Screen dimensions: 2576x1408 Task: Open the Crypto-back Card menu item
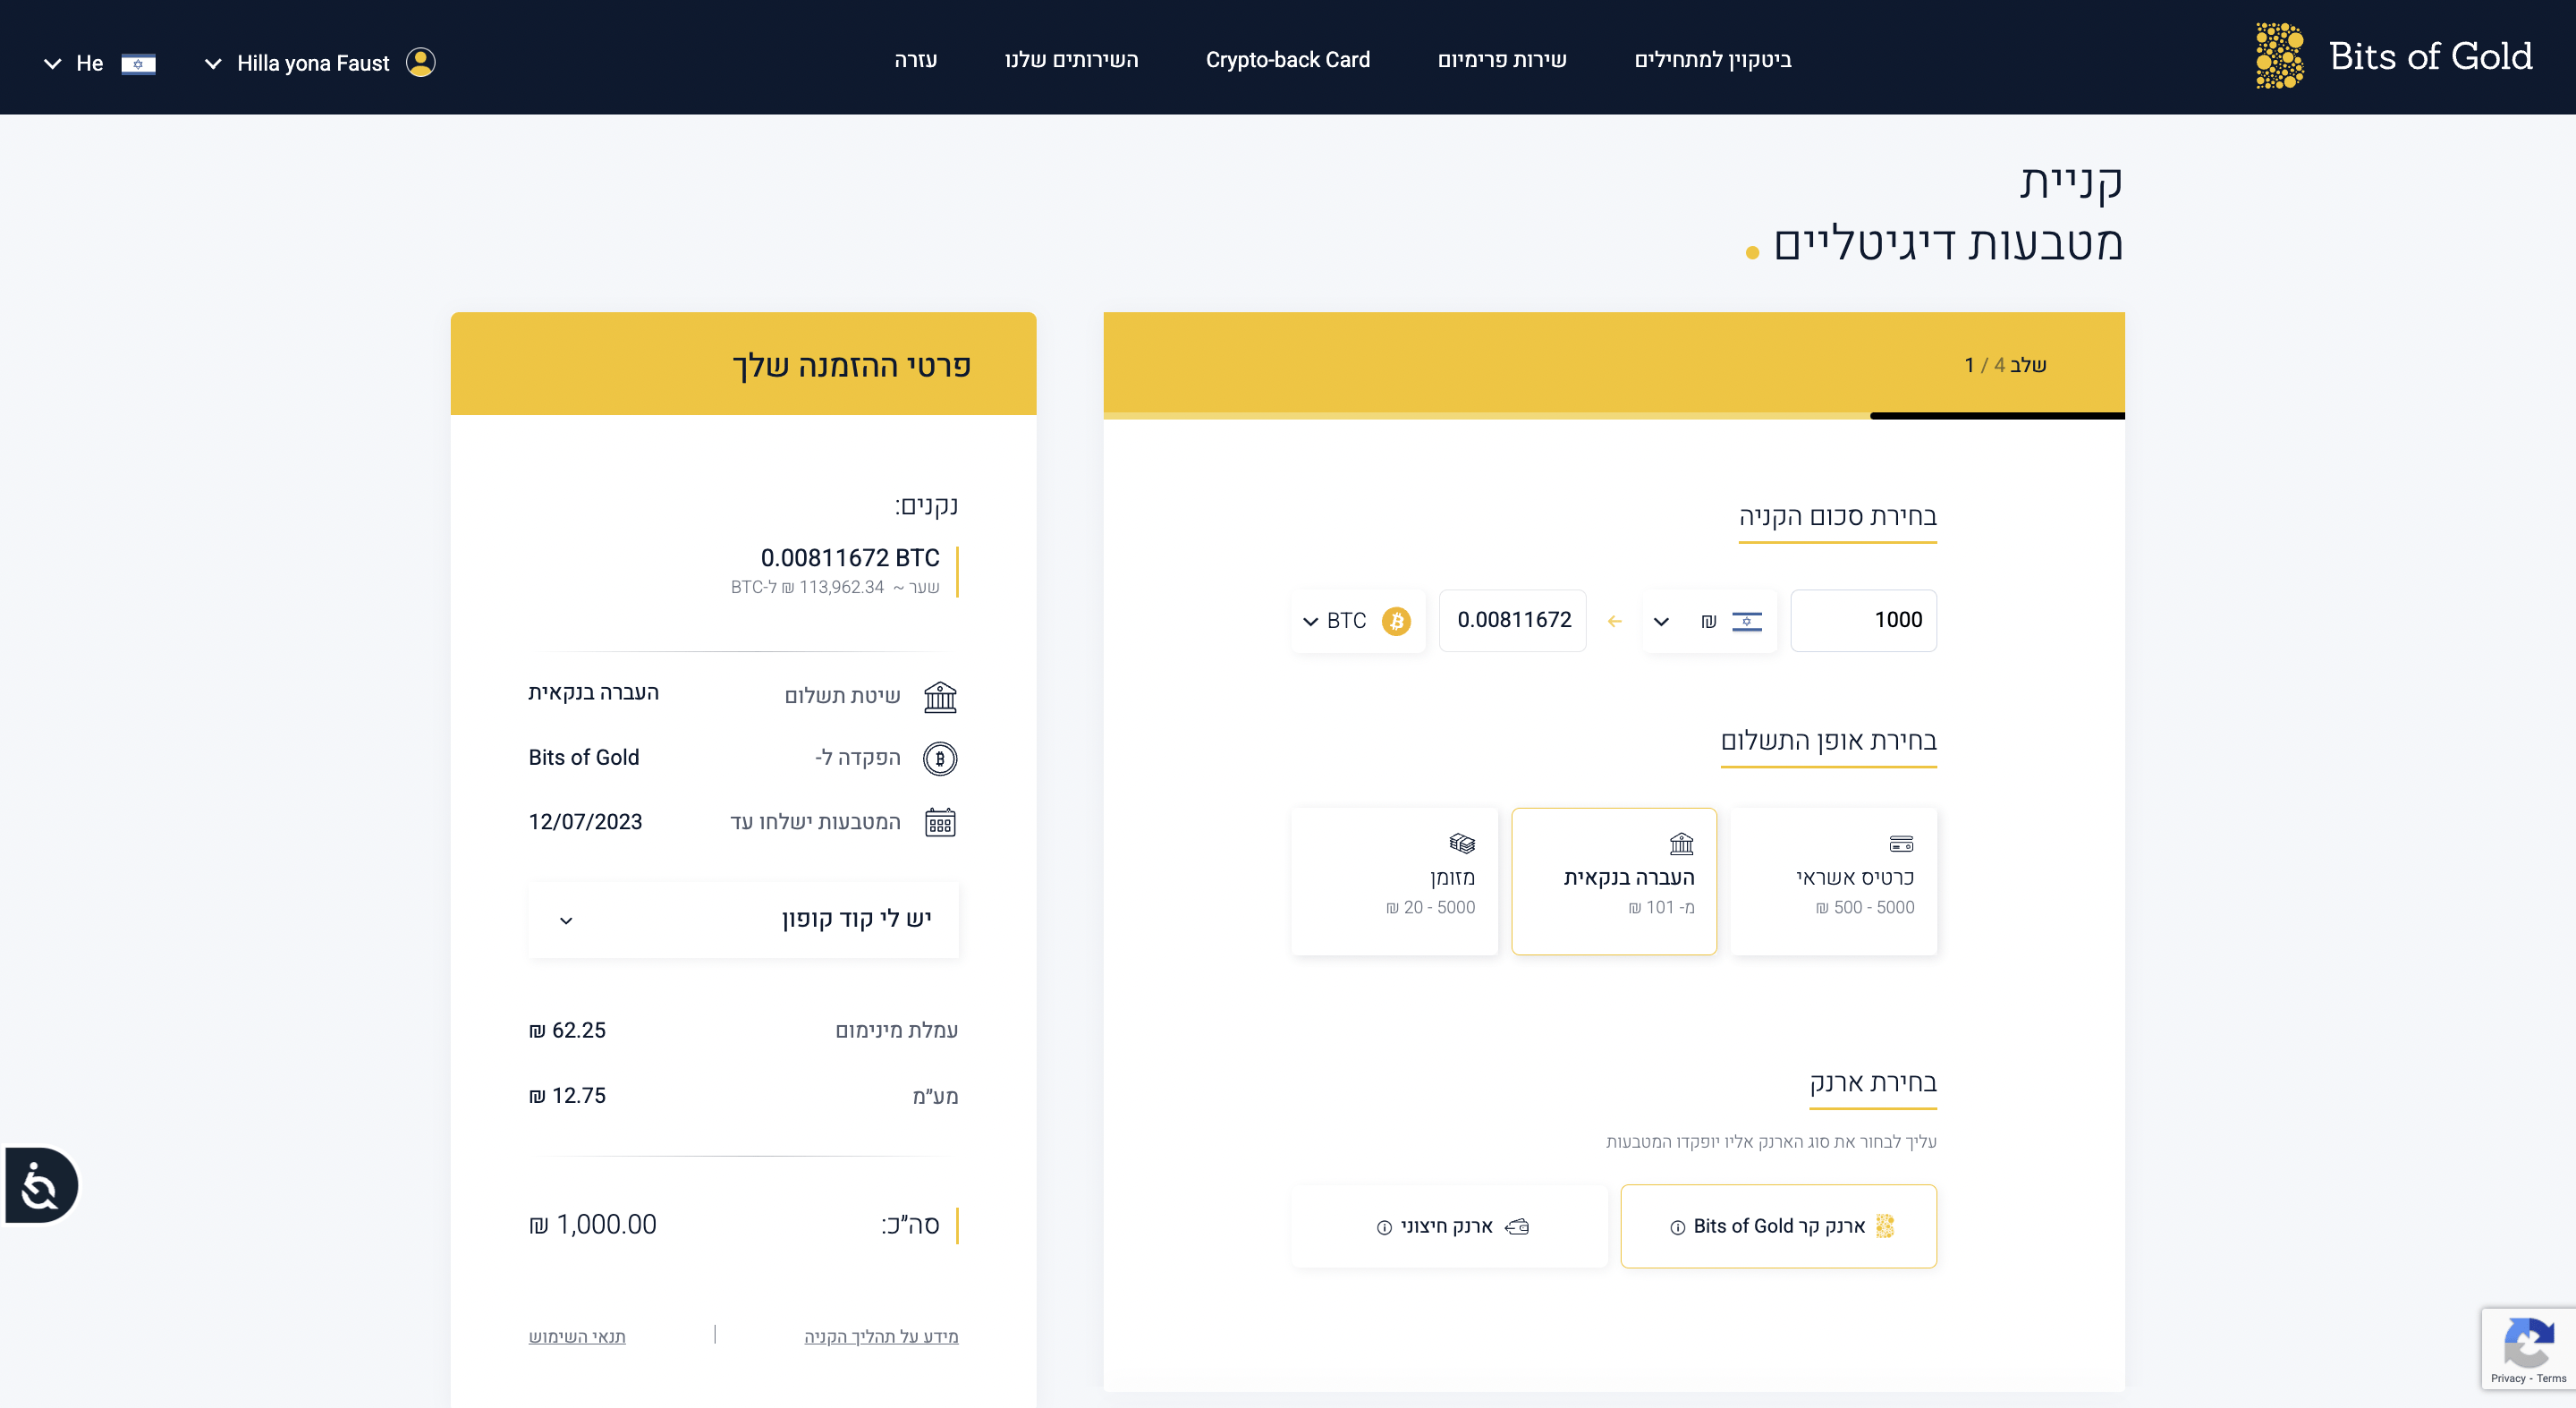pos(1288,59)
